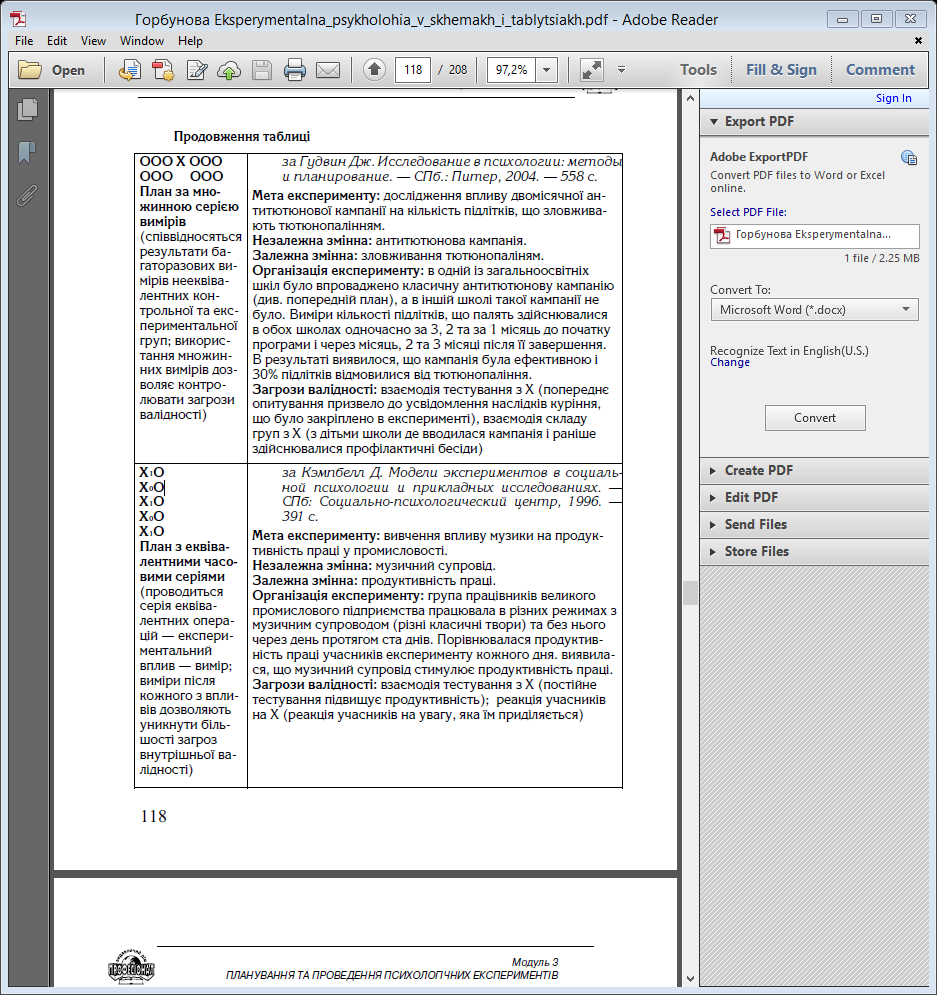Collapse the Export PDF section

click(759, 122)
